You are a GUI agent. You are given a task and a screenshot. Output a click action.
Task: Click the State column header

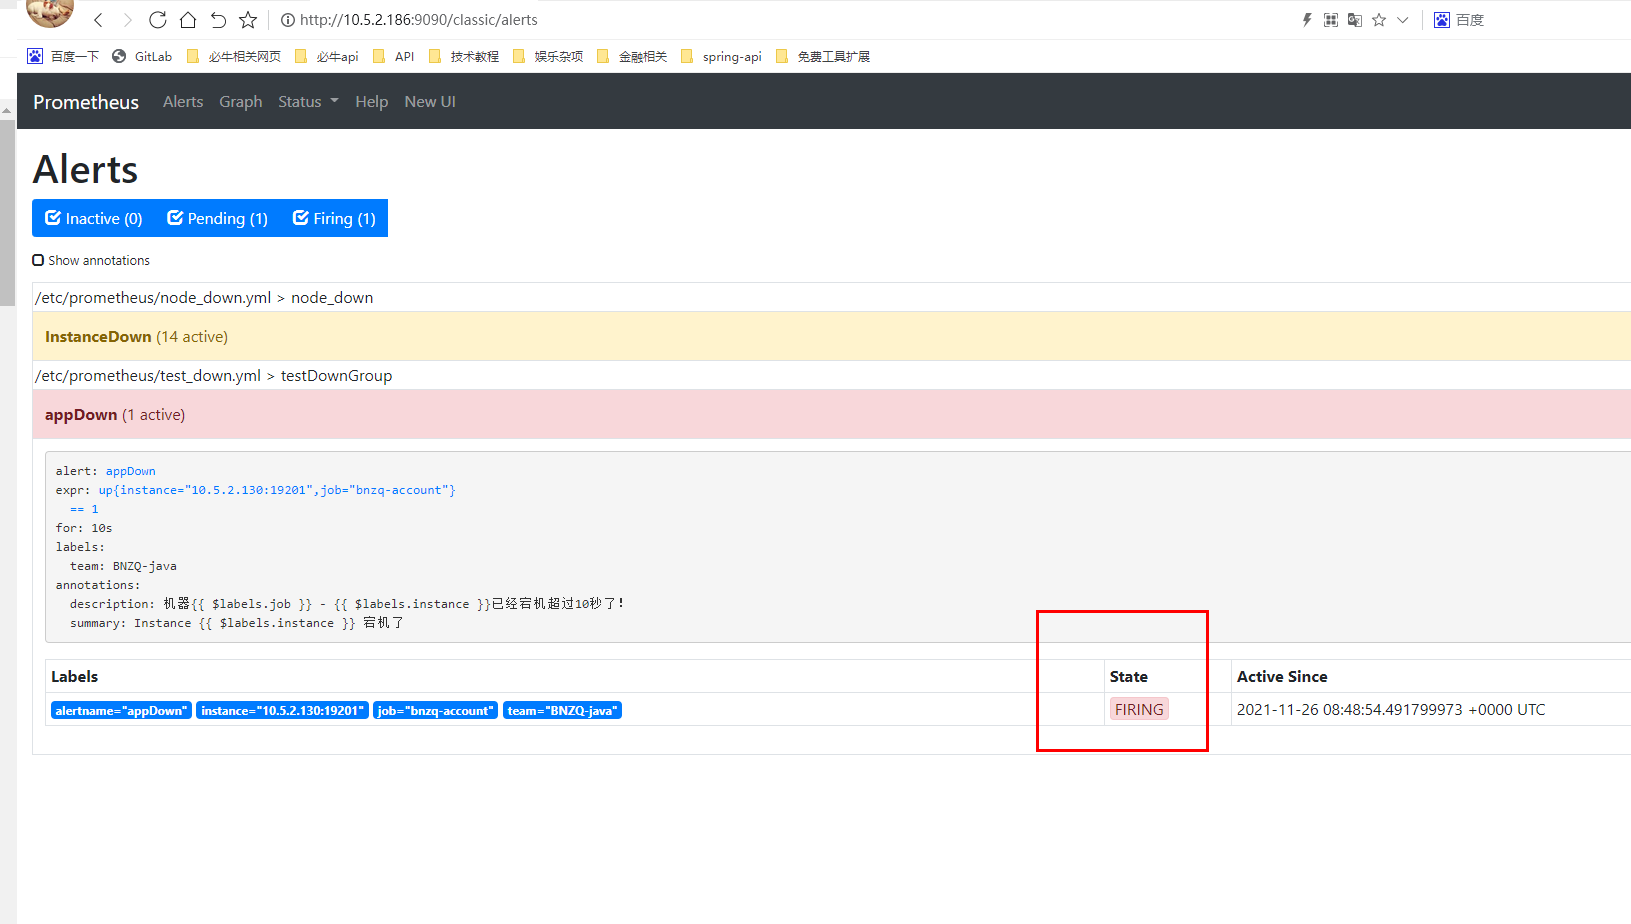pos(1129,677)
